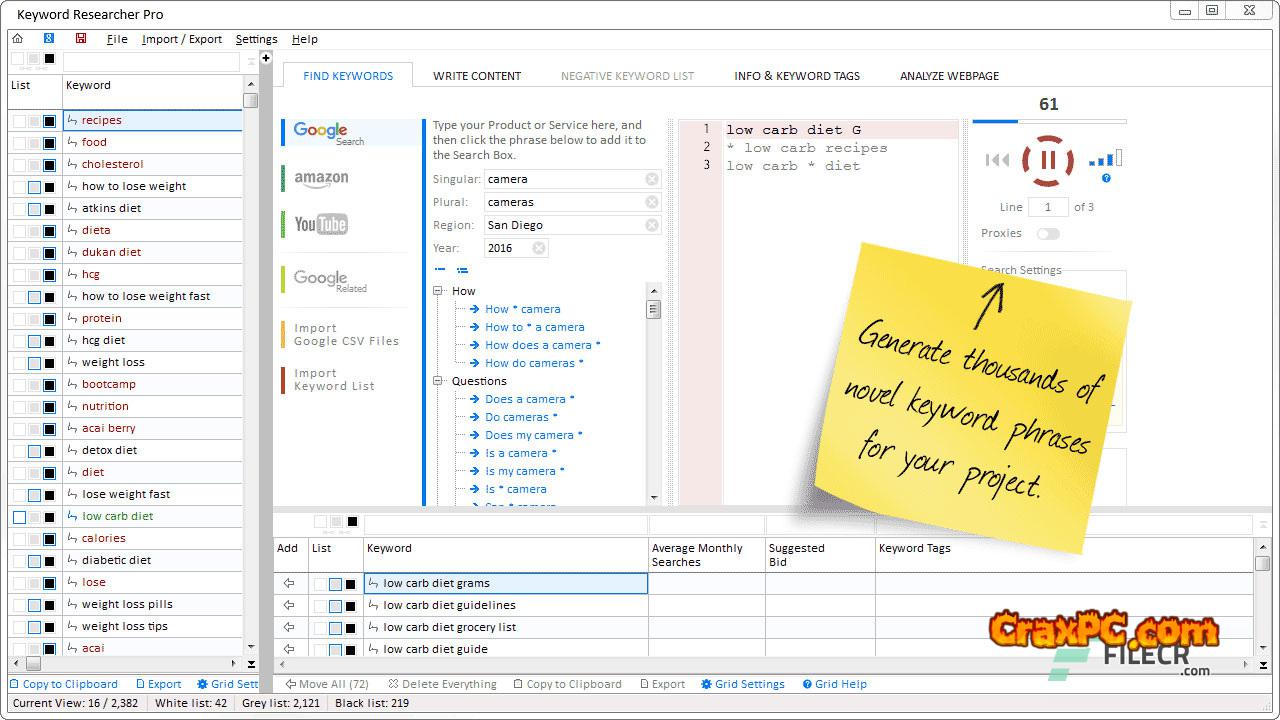Jump to bottom of the left keyword list
The image size is (1280, 720).
tap(251, 664)
